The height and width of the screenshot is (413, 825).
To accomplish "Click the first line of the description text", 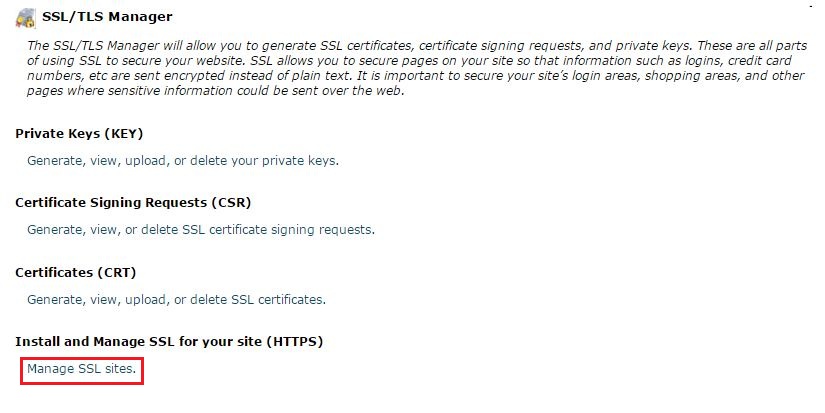I will click(412, 46).
